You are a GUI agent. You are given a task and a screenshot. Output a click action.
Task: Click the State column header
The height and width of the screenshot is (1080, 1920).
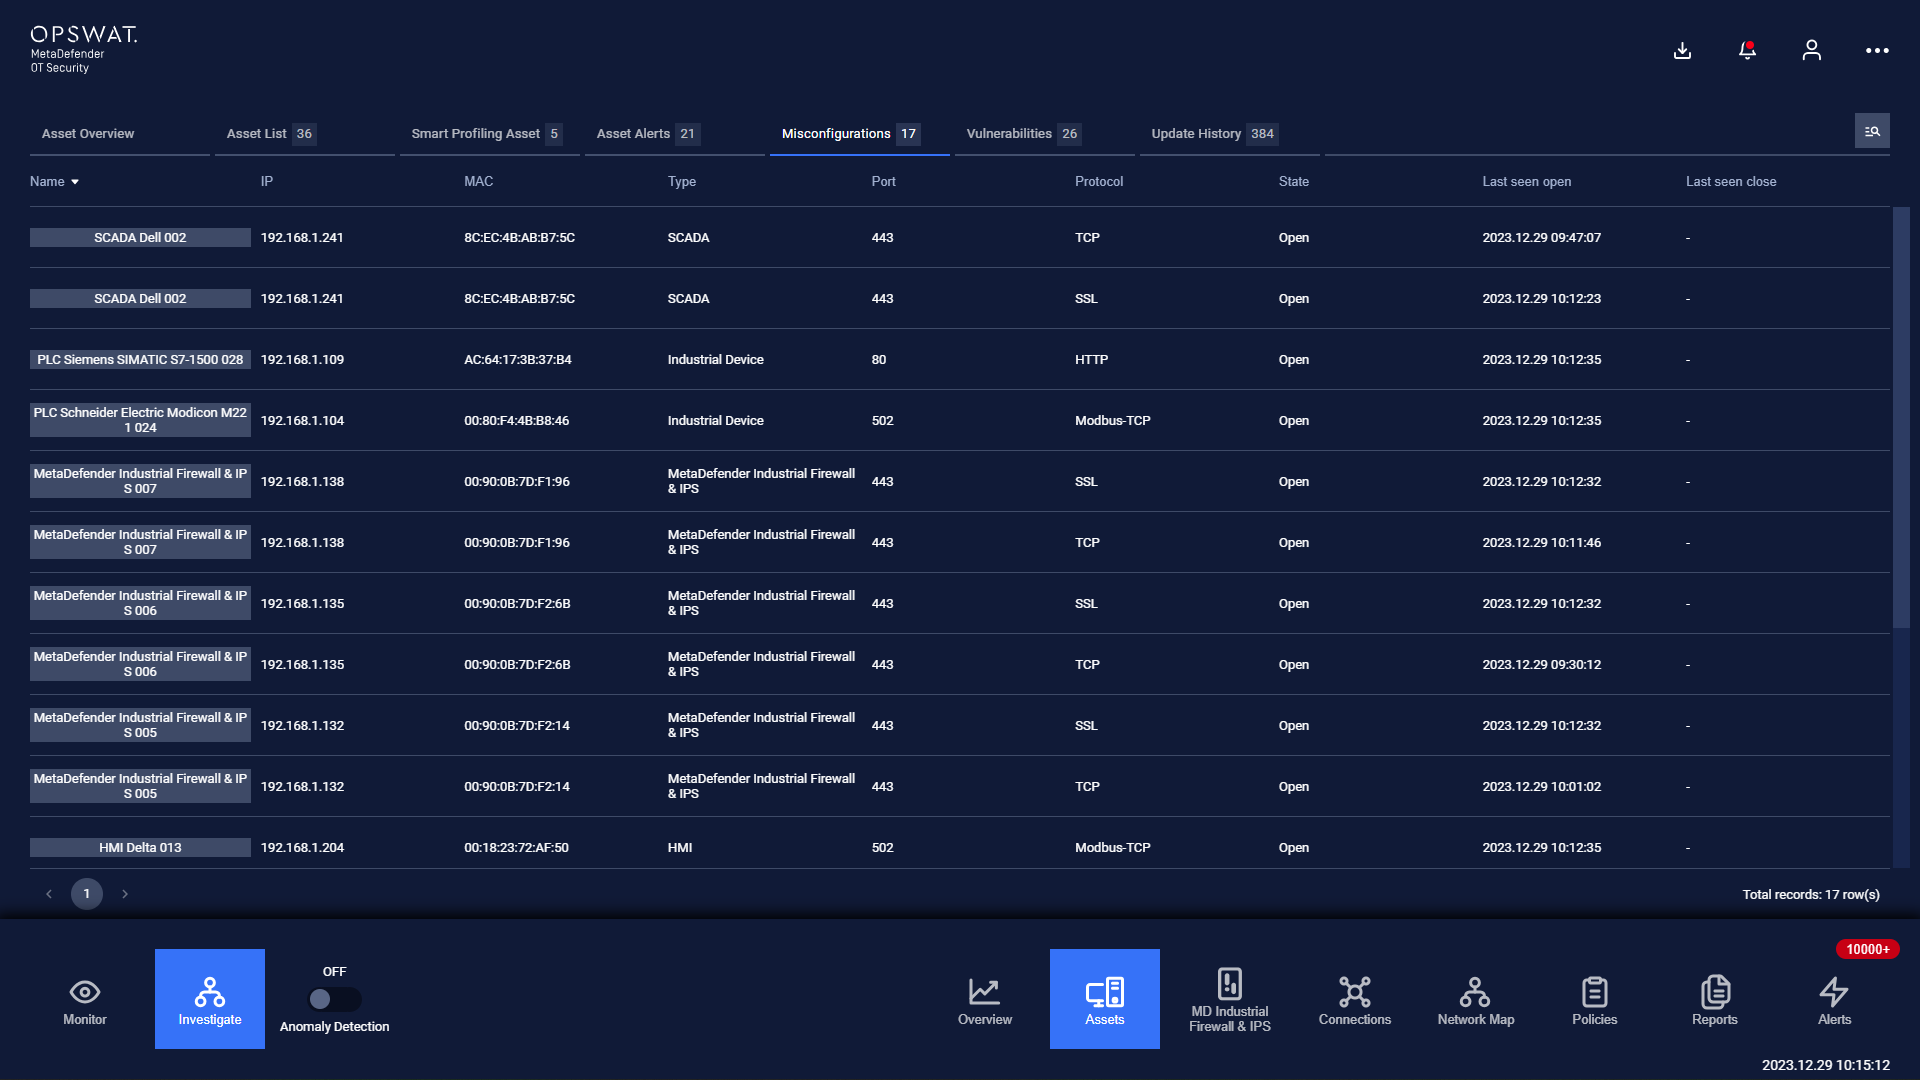pos(1293,182)
